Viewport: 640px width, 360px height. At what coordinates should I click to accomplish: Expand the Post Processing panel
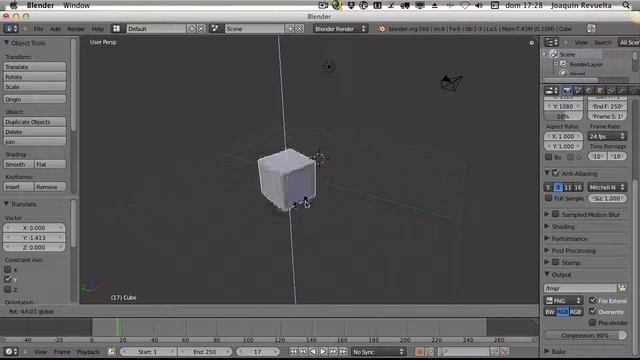pos(573,251)
